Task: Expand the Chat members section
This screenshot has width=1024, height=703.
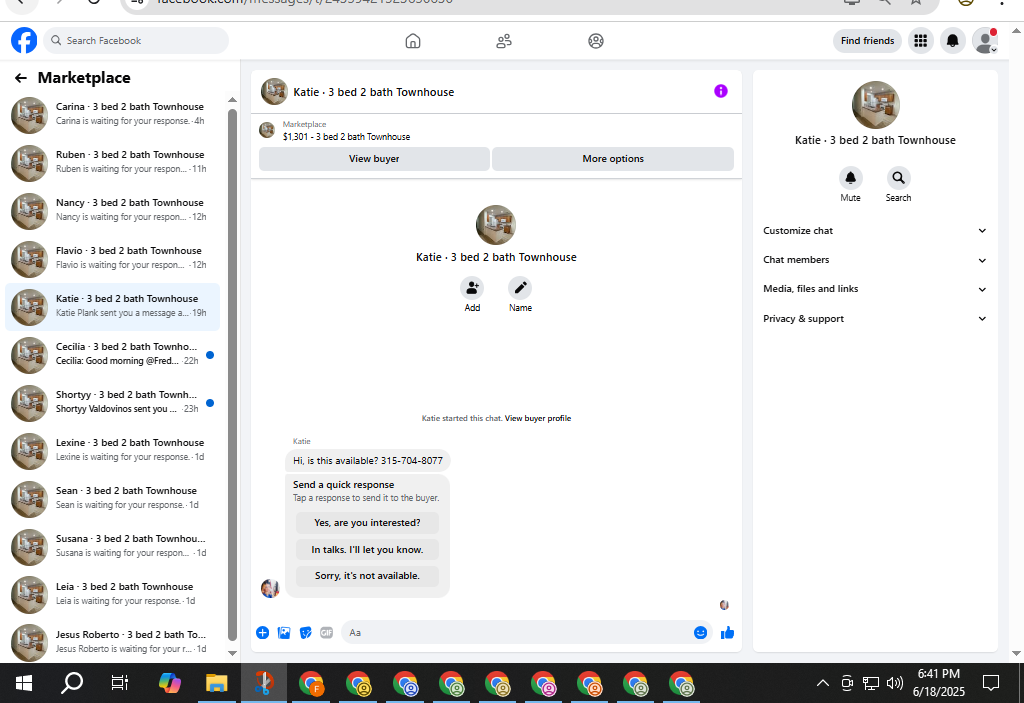Action: [x=874, y=260]
